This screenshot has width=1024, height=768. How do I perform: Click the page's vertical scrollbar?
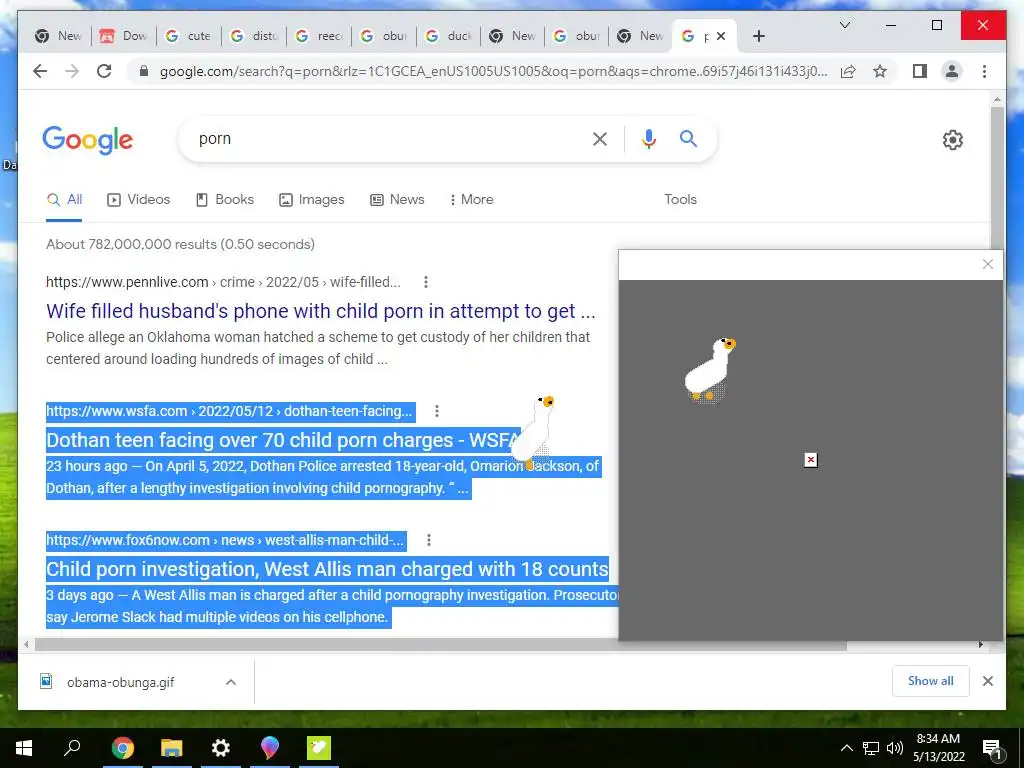coord(997,176)
